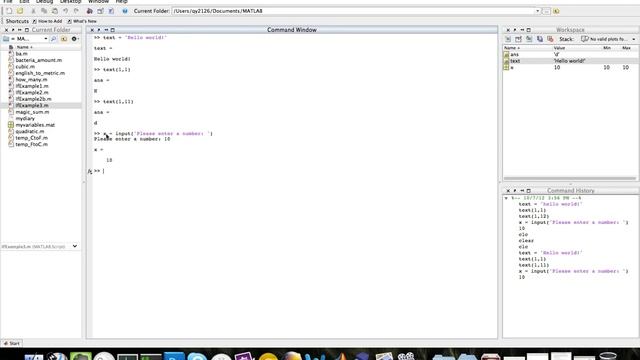Image resolution: width=640 pixels, height=360 pixels.
Task: Select file english_to_metric.m
Action: pos(40,73)
